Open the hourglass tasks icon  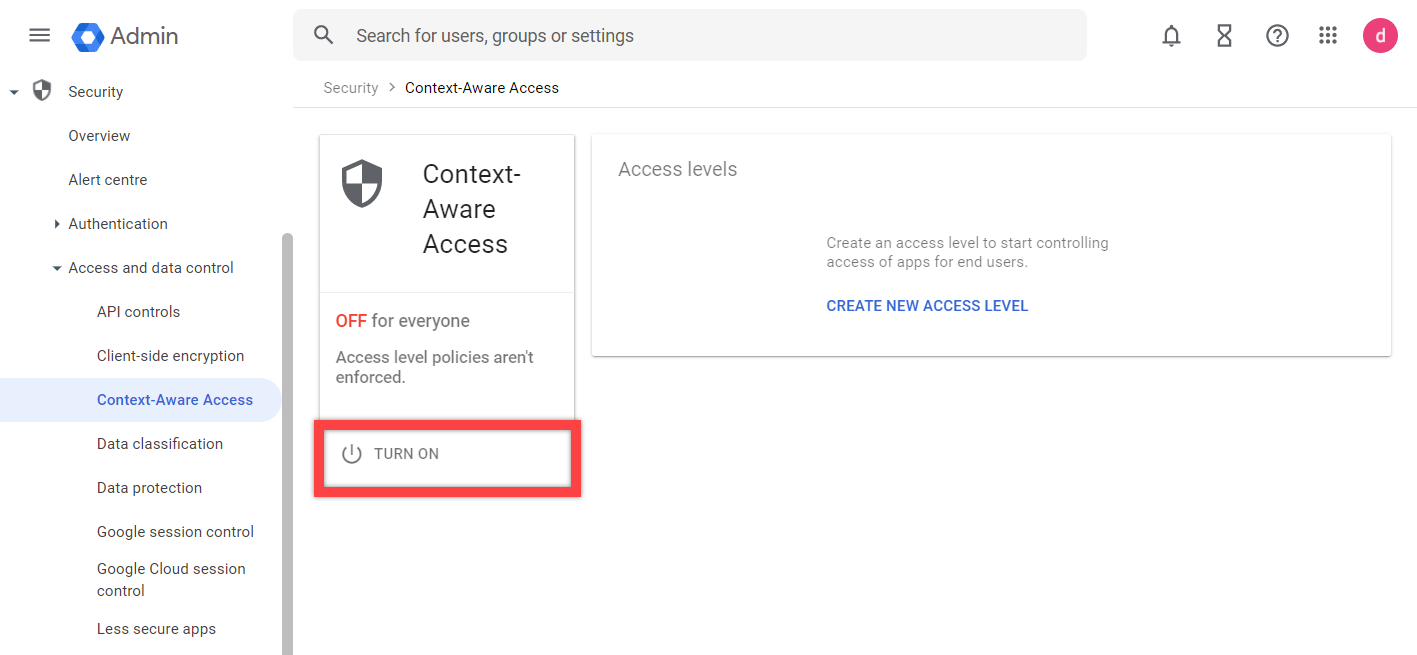pyautogui.click(x=1224, y=36)
